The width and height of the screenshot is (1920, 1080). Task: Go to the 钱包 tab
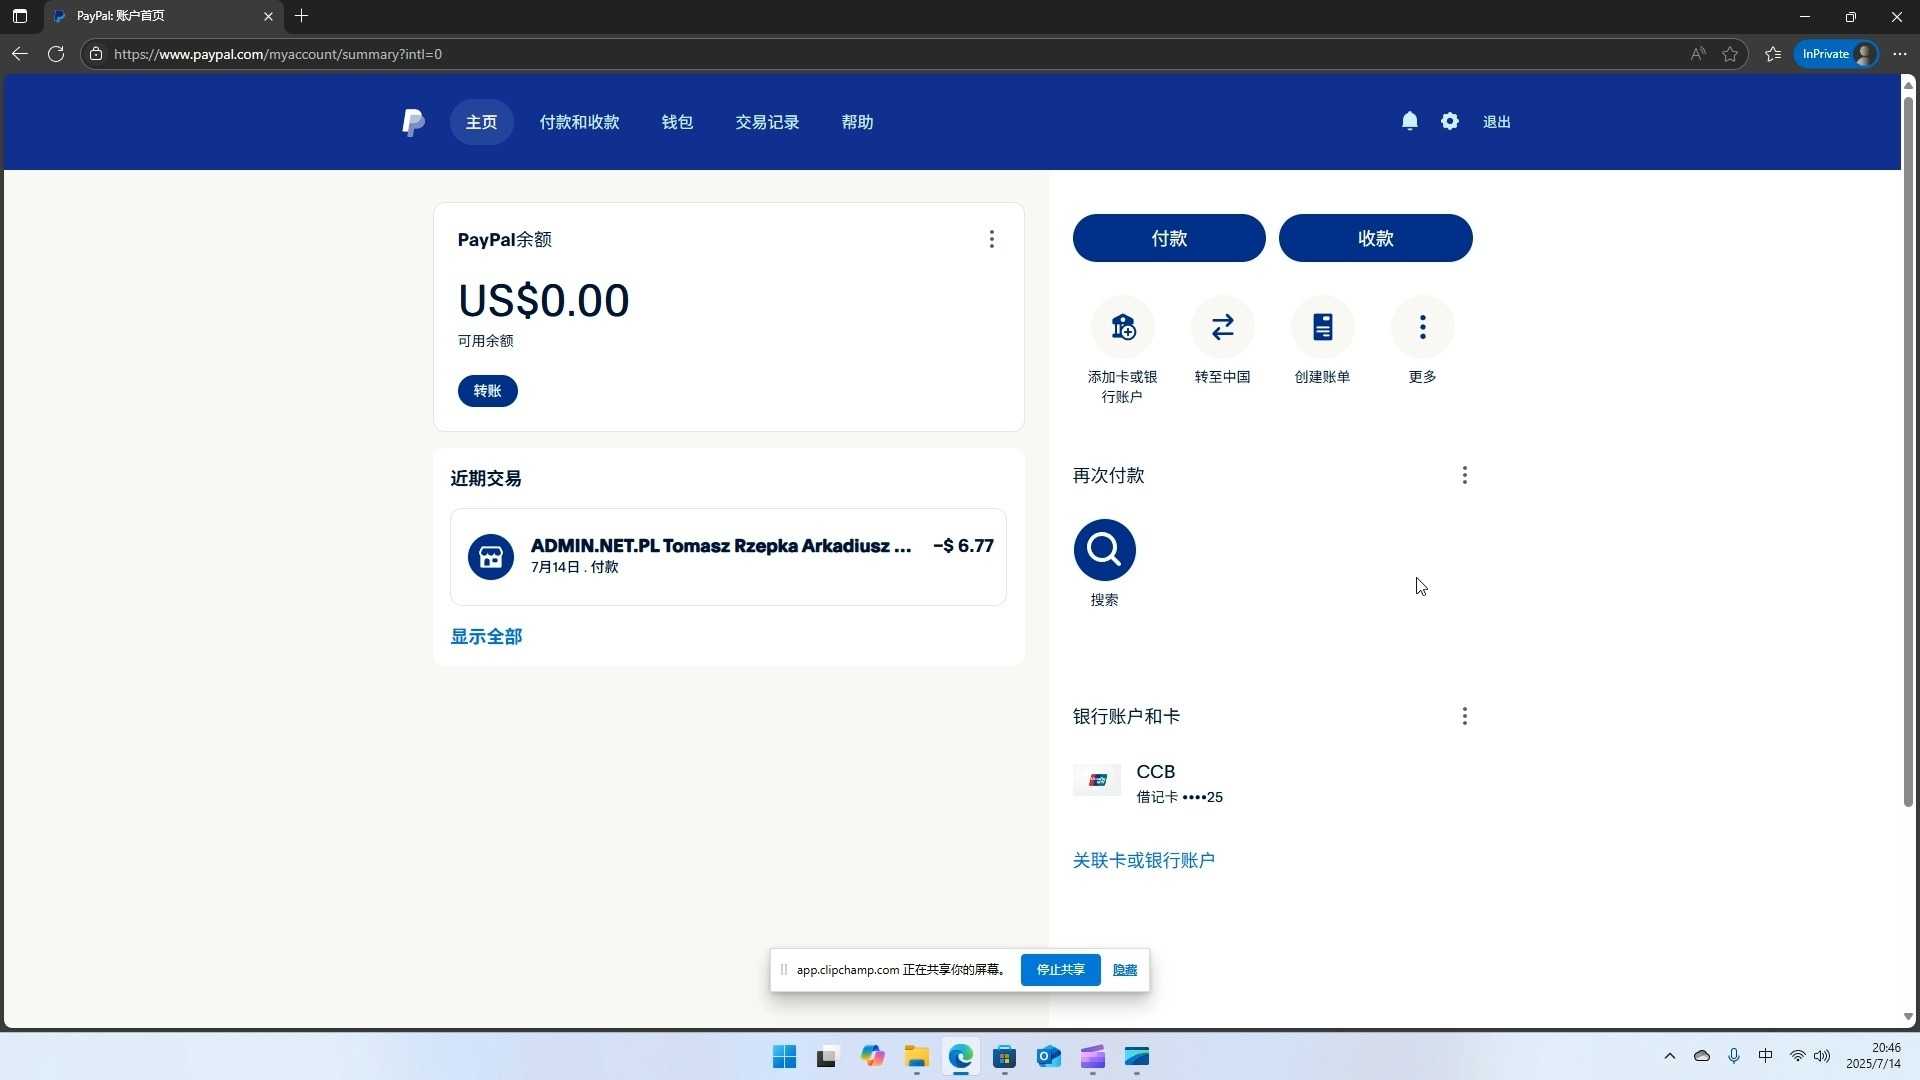click(x=677, y=122)
